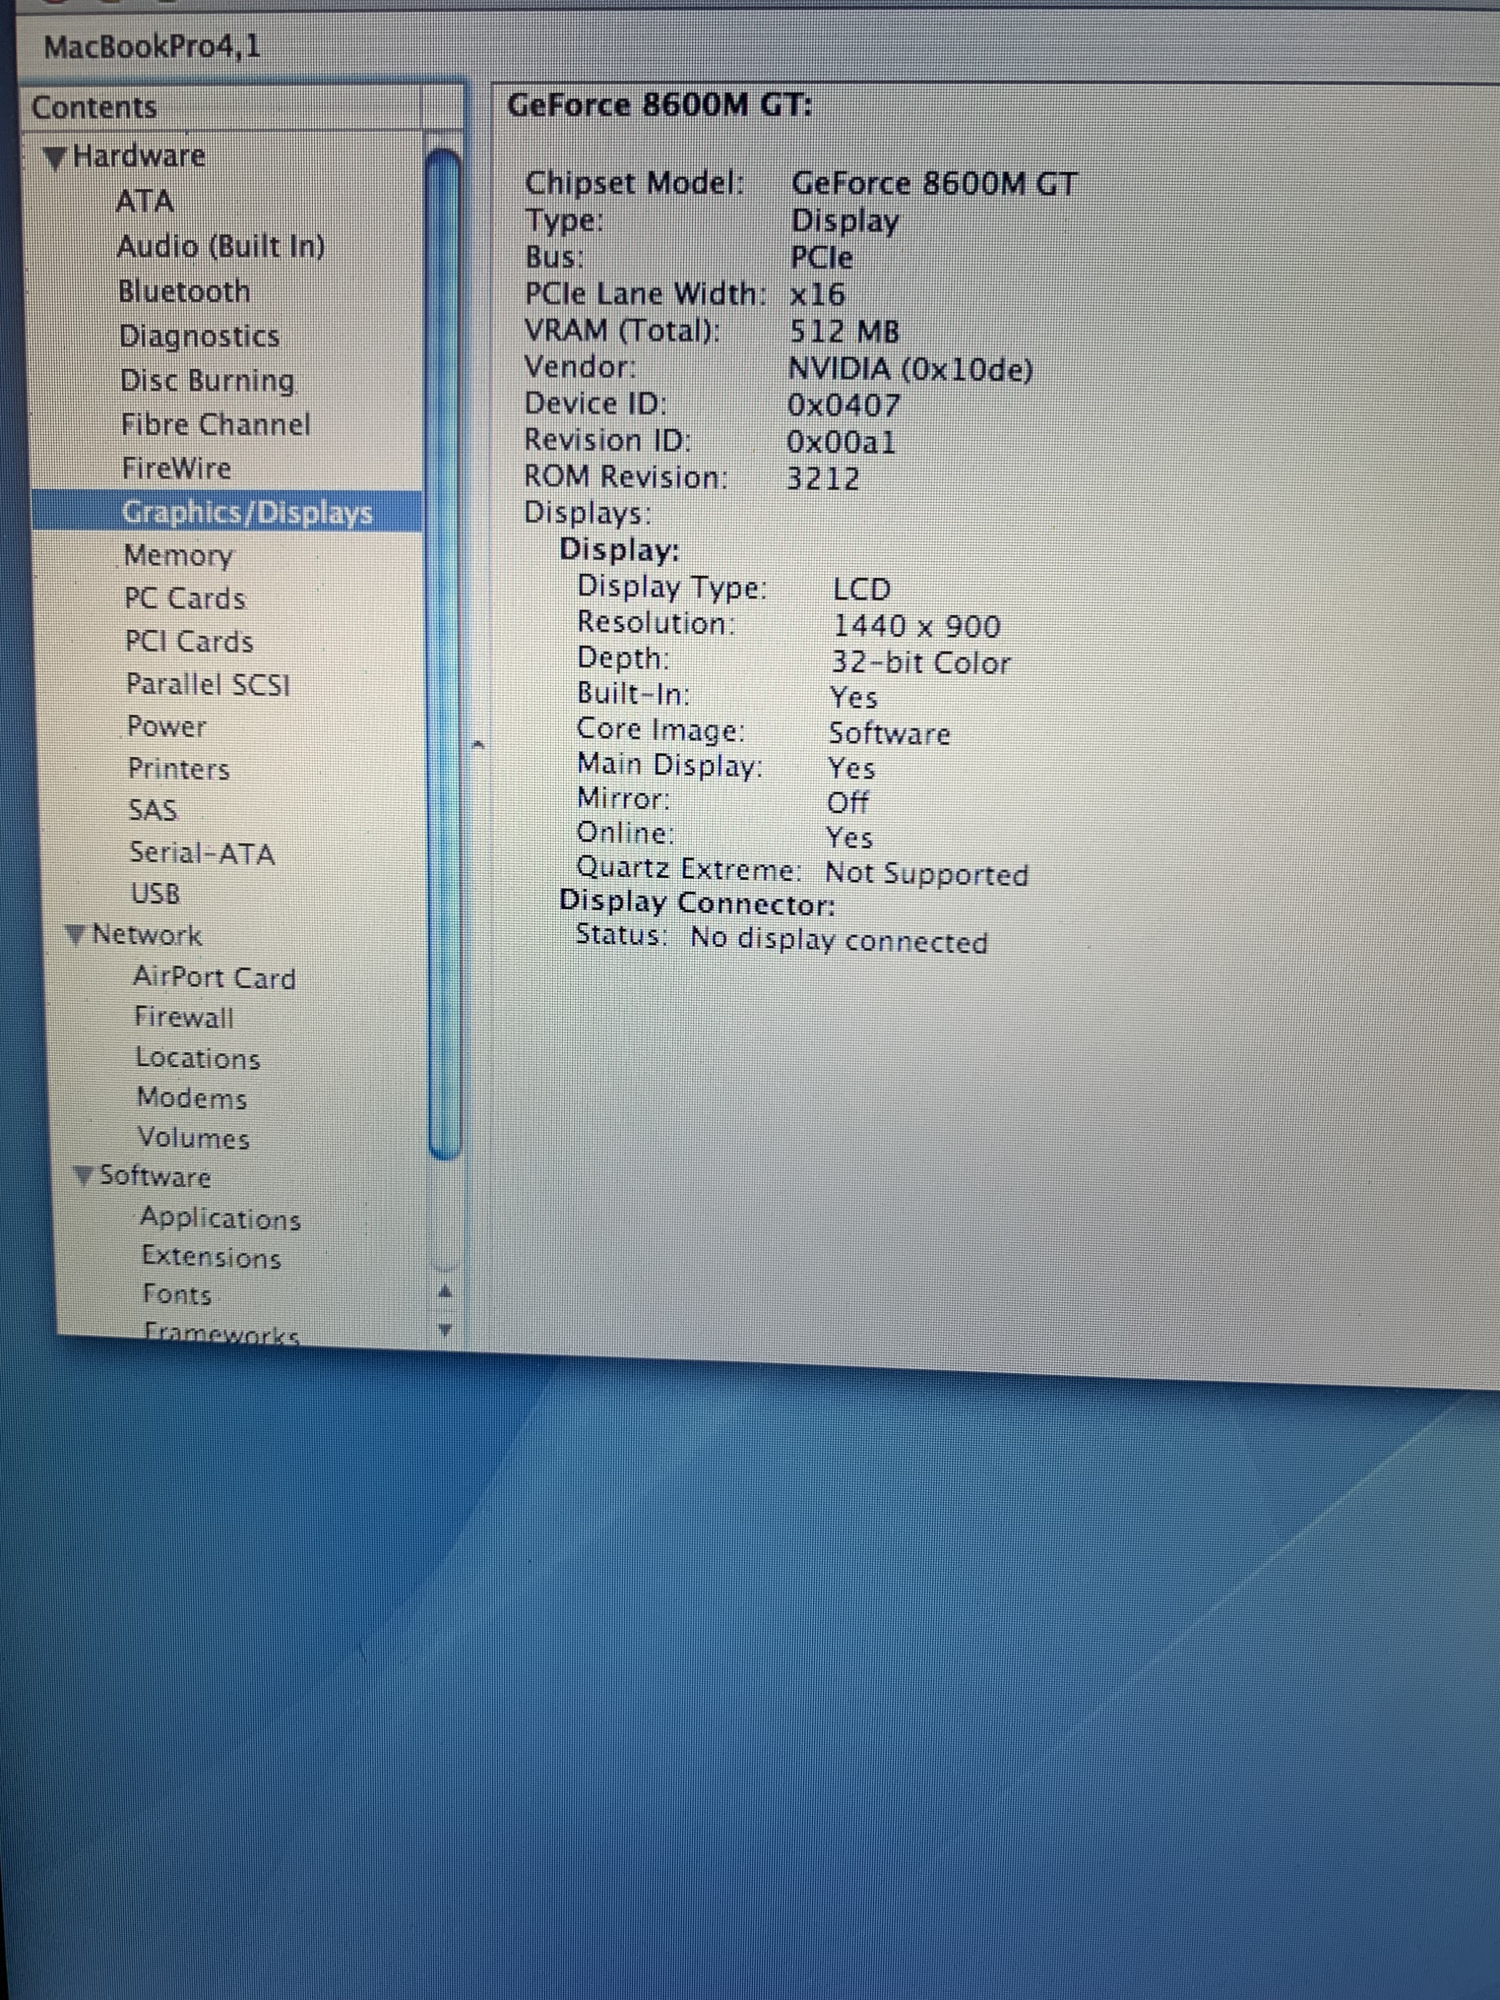1500x2000 pixels.
Task: Select Fonts under Software
Action: [177, 1294]
